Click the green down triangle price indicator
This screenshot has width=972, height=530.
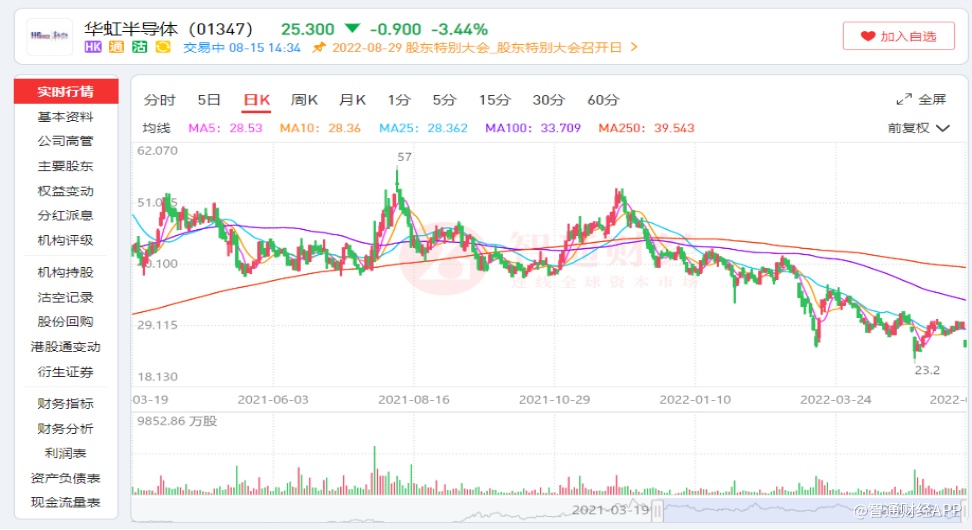tap(352, 28)
